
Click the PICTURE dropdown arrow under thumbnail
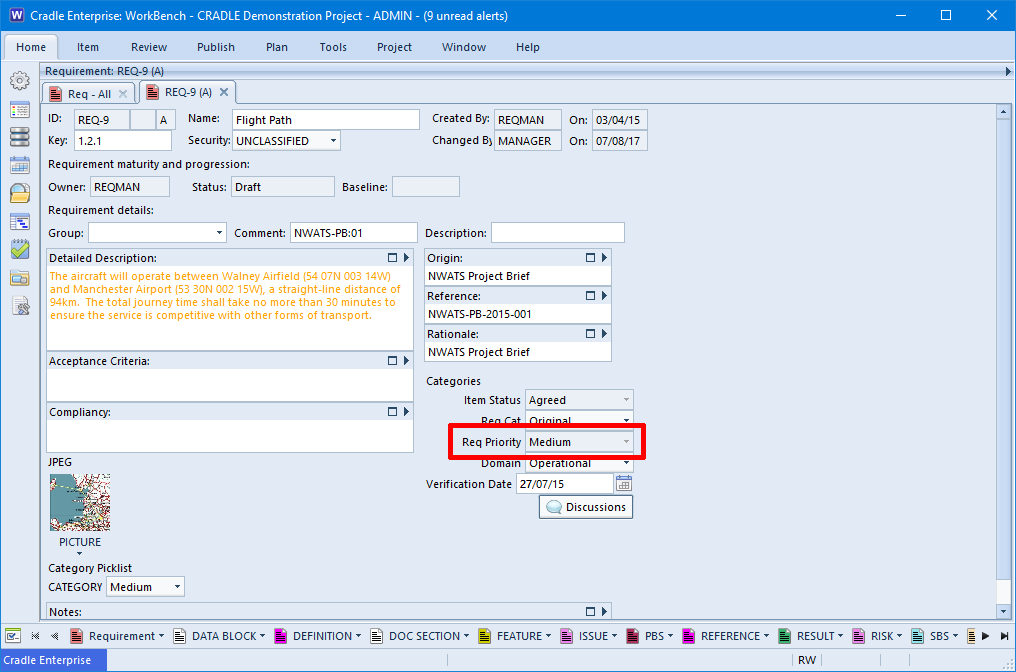pyautogui.click(x=80, y=553)
